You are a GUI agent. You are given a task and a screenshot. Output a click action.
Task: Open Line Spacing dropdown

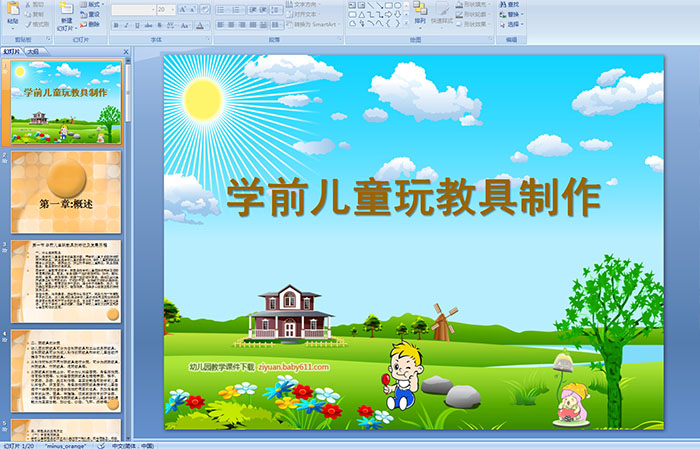[x=276, y=10]
